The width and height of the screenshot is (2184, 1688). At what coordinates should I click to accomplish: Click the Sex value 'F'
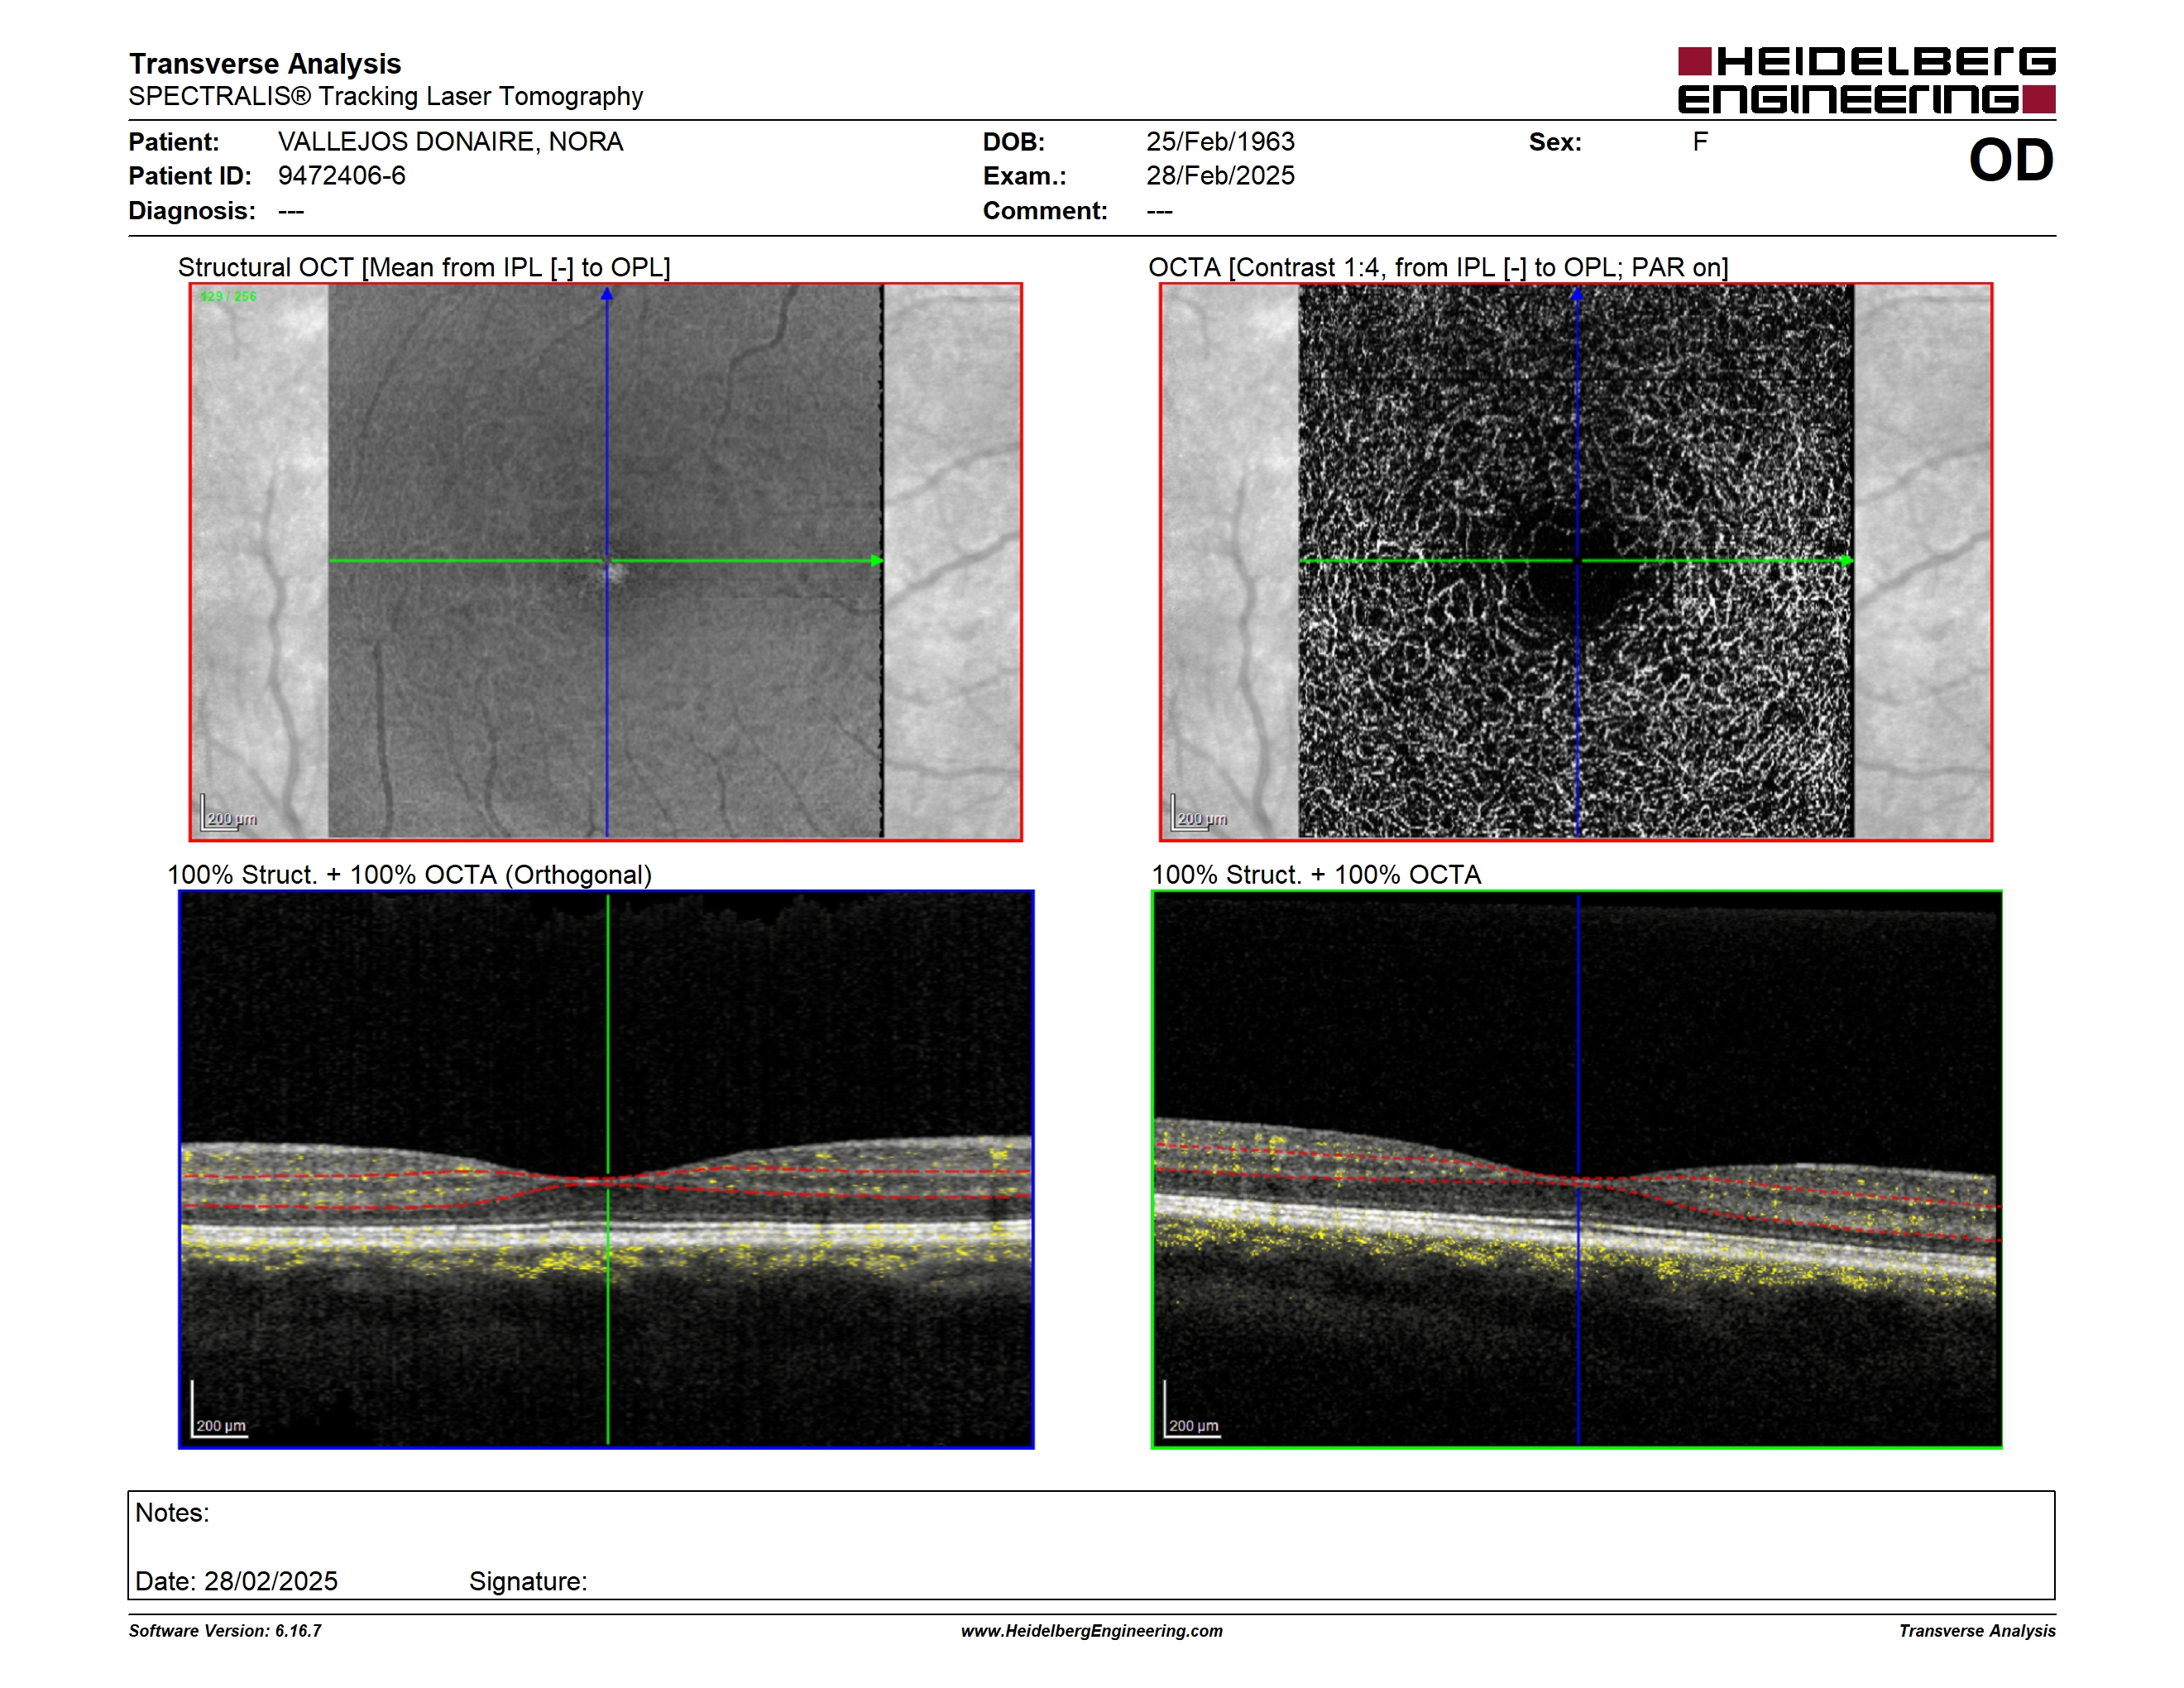click(x=1700, y=142)
